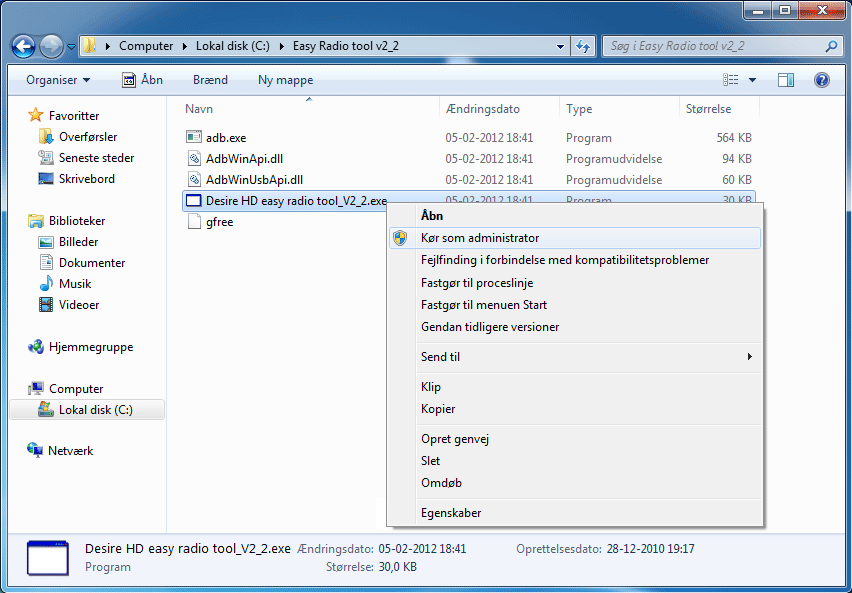This screenshot has height=593, width=852.
Task: Select the adb.exe file icon
Action: point(194,138)
